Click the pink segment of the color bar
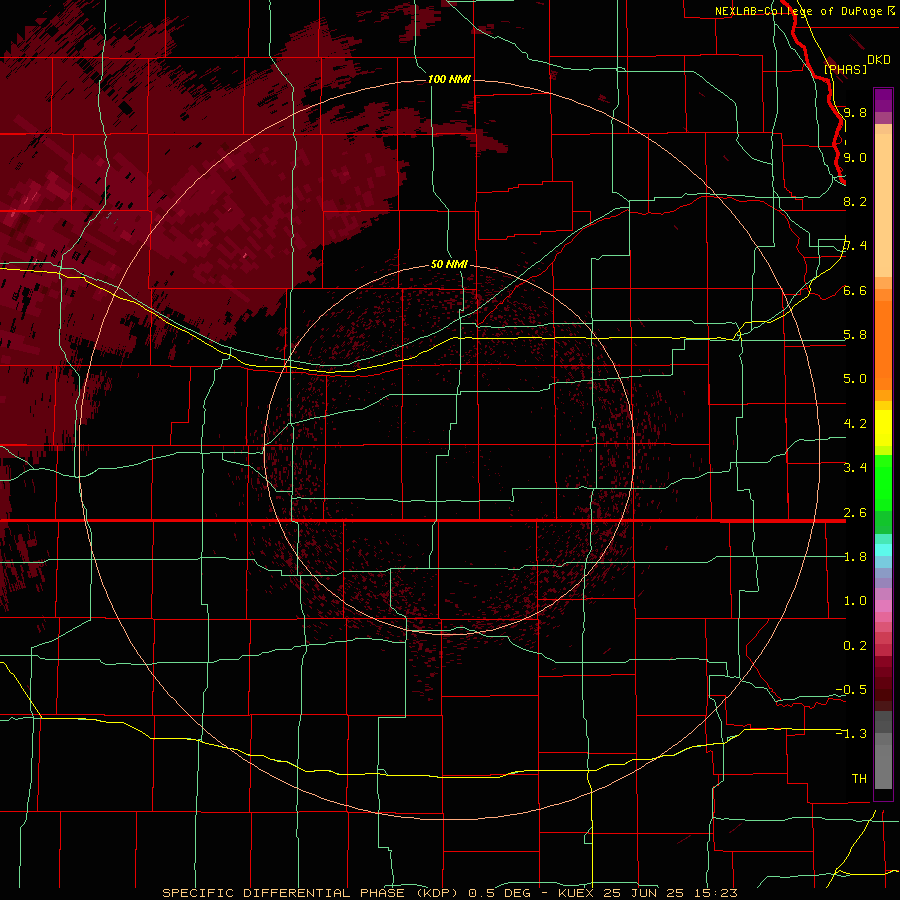Viewport: 900px width, 900px height. tap(883, 606)
